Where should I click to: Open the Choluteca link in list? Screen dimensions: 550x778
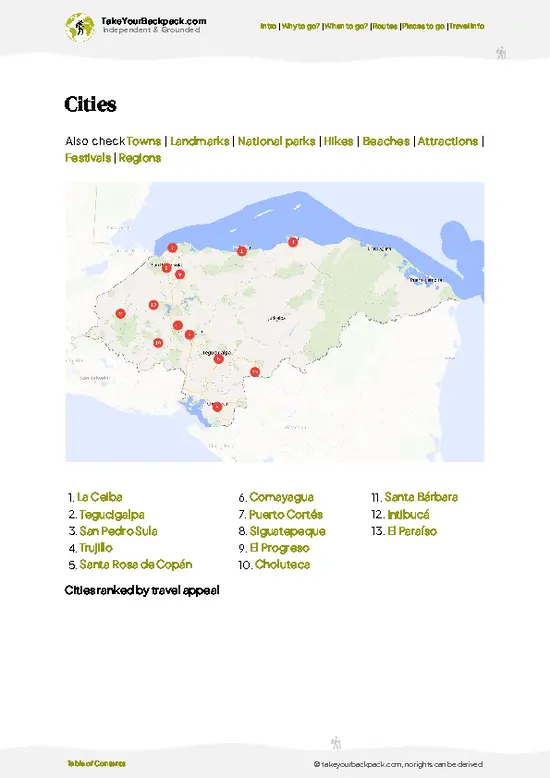pyautogui.click(x=282, y=565)
